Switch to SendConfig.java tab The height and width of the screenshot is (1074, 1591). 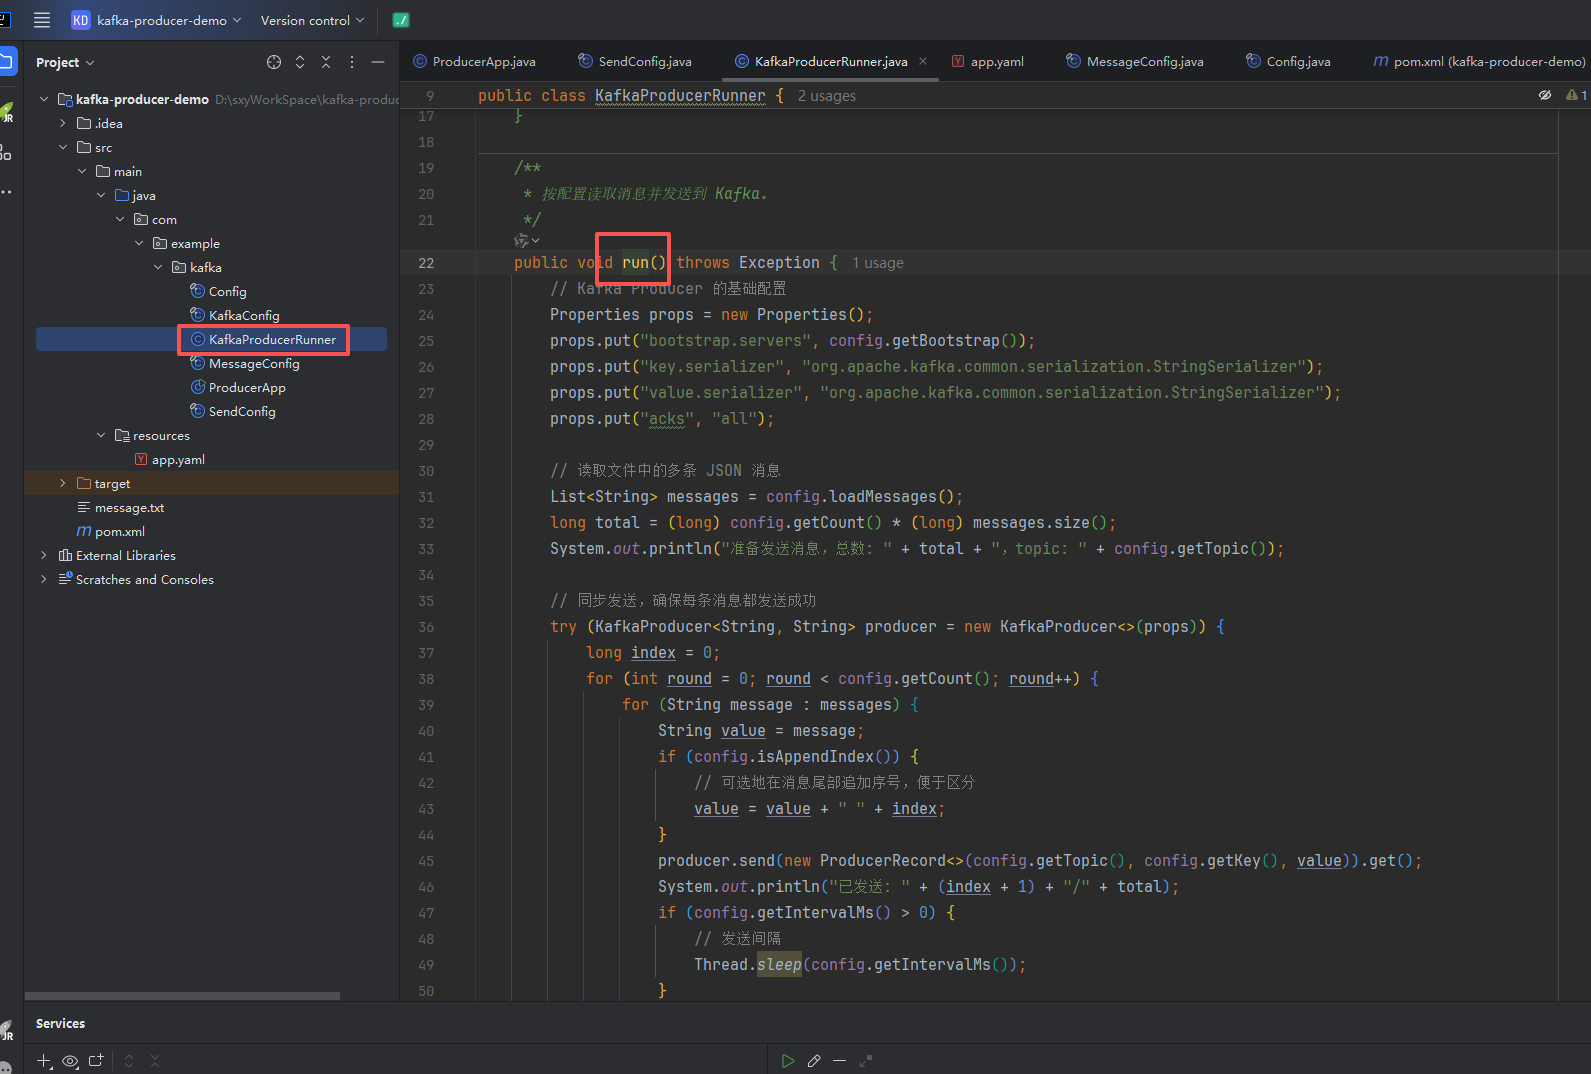[x=635, y=61]
